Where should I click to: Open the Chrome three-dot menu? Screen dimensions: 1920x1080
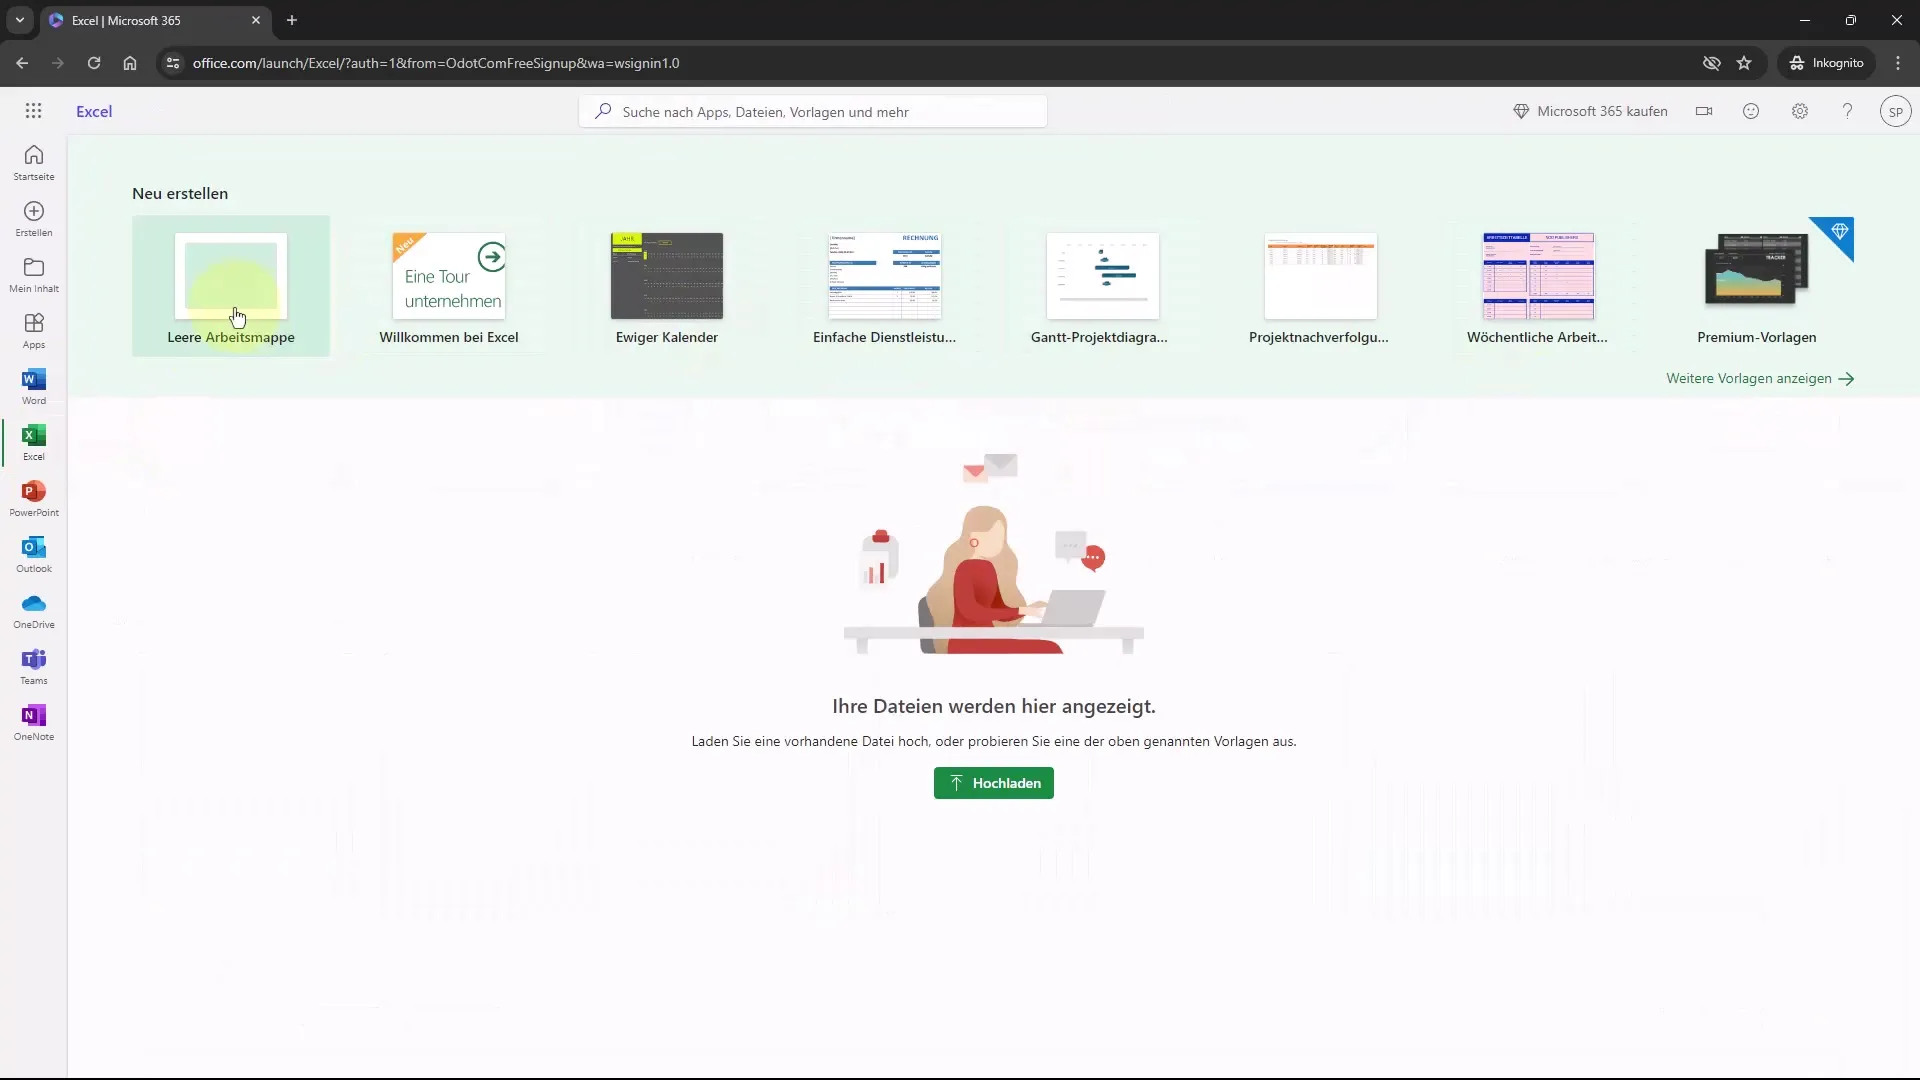1898,63
